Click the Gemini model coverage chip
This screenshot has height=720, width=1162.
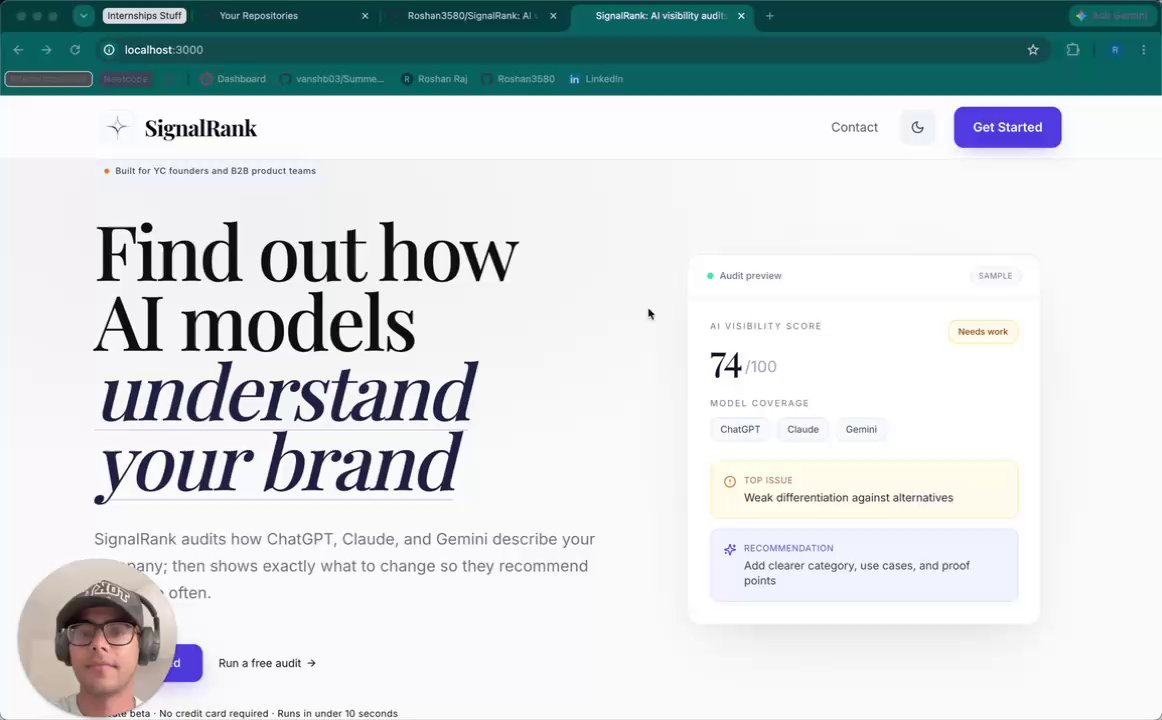click(x=861, y=430)
